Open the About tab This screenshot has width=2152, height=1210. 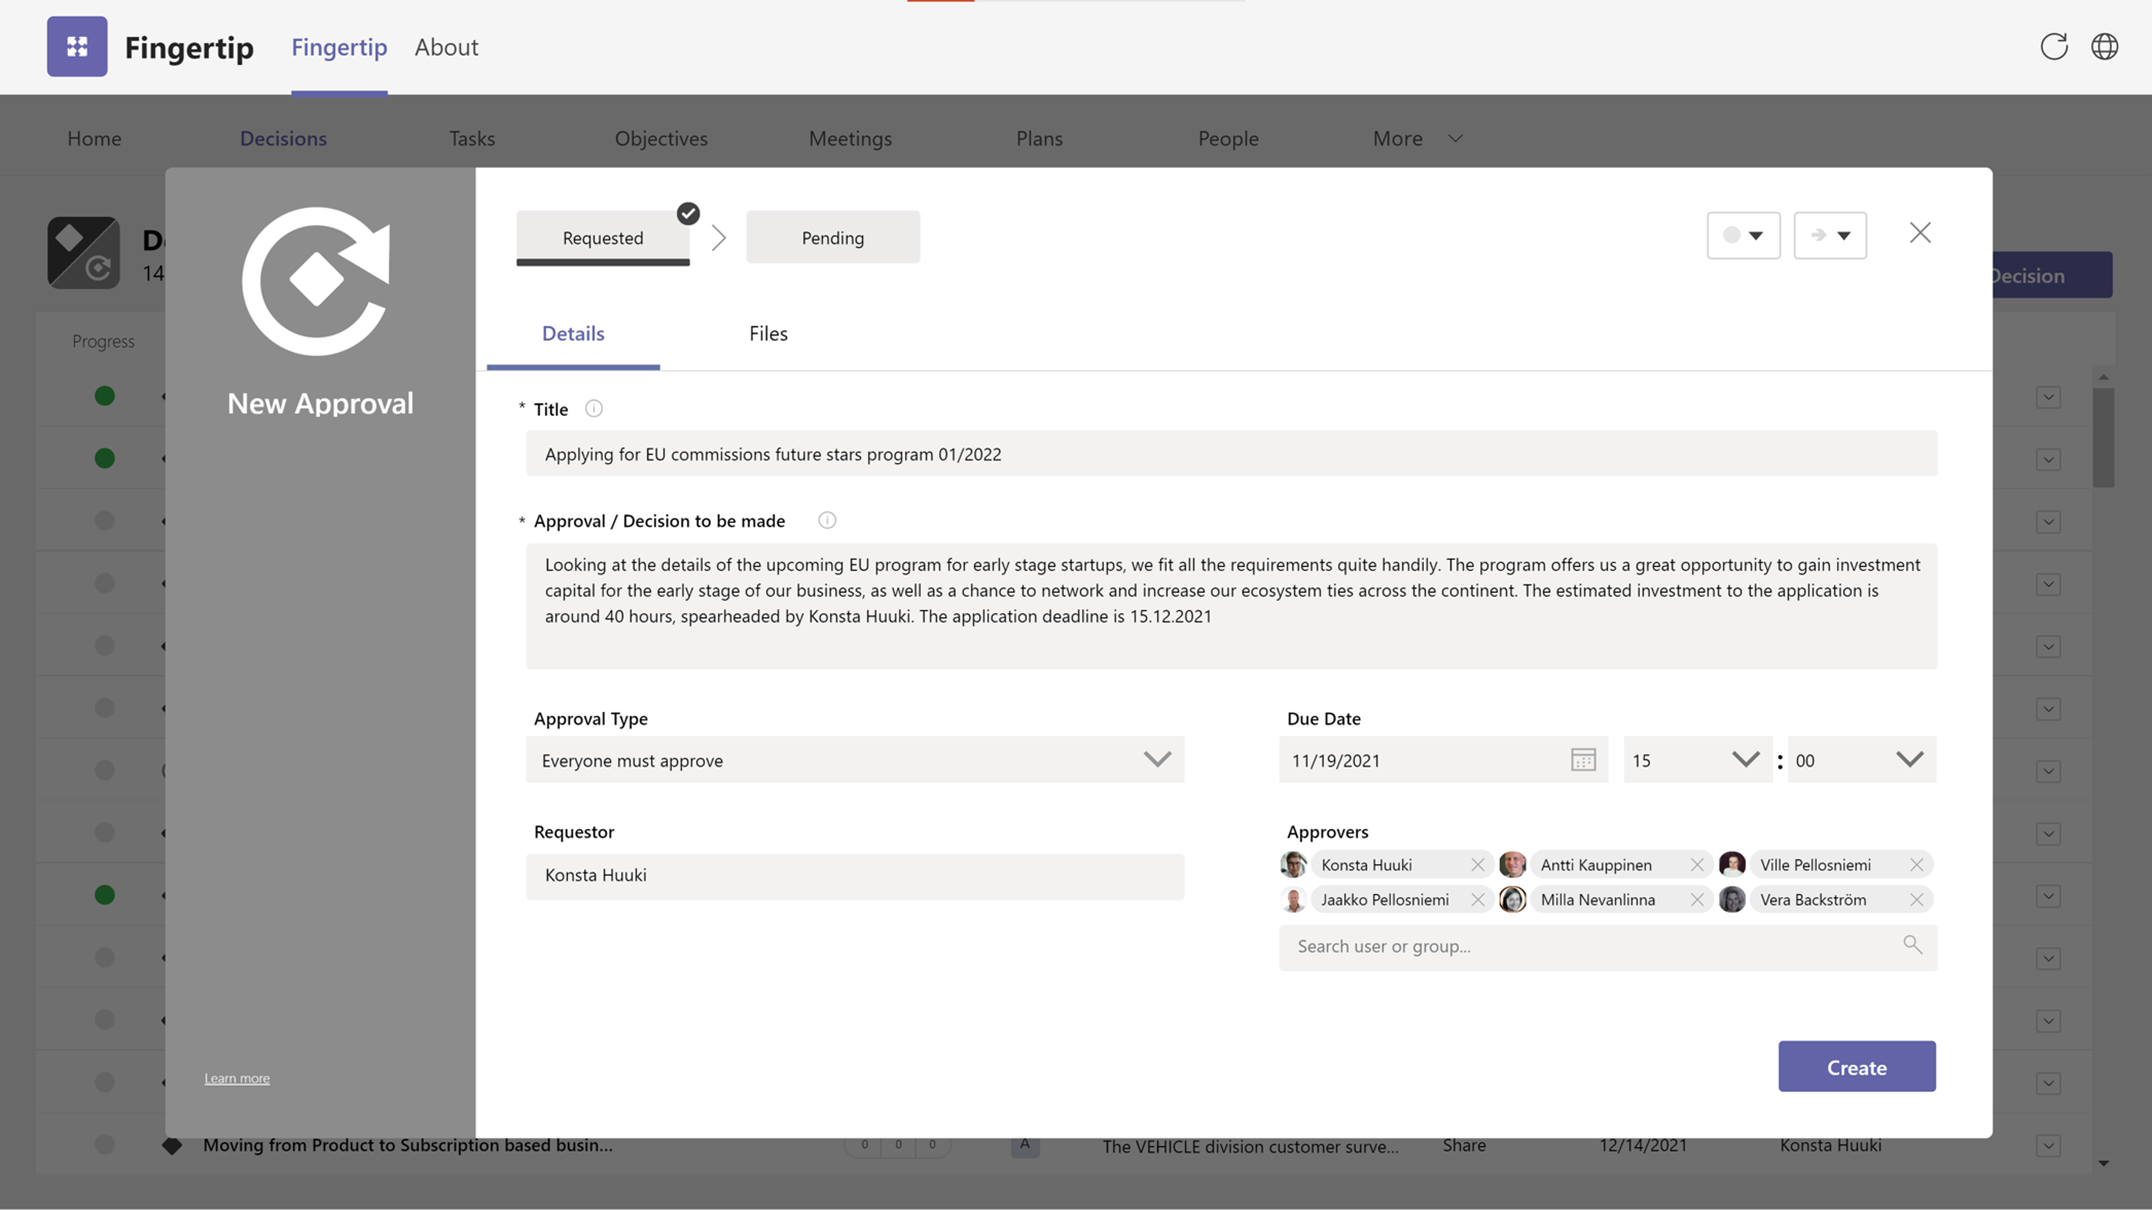click(x=446, y=47)
